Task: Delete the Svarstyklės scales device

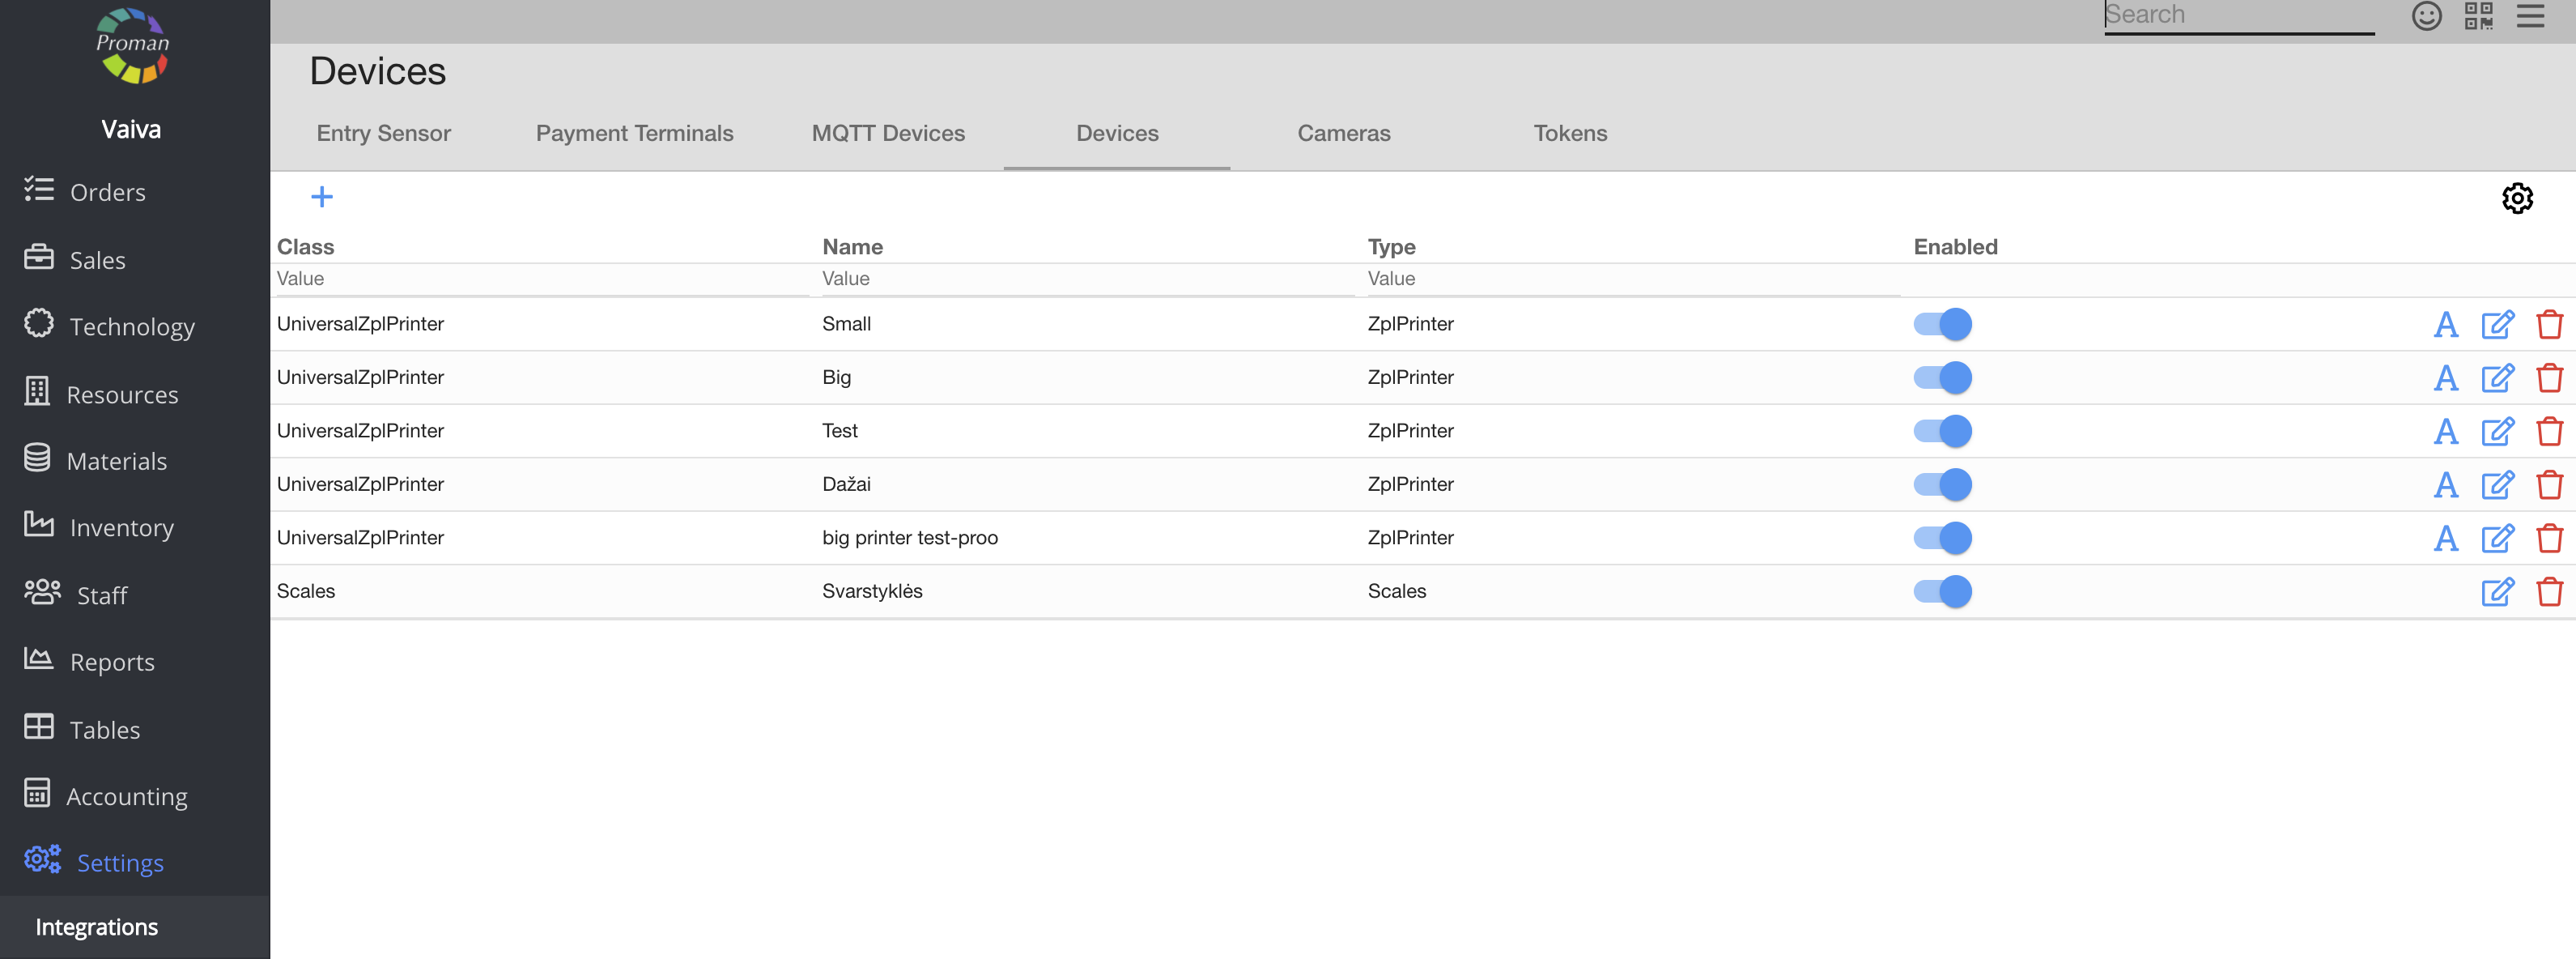Action: click(x=2549, y=592)
